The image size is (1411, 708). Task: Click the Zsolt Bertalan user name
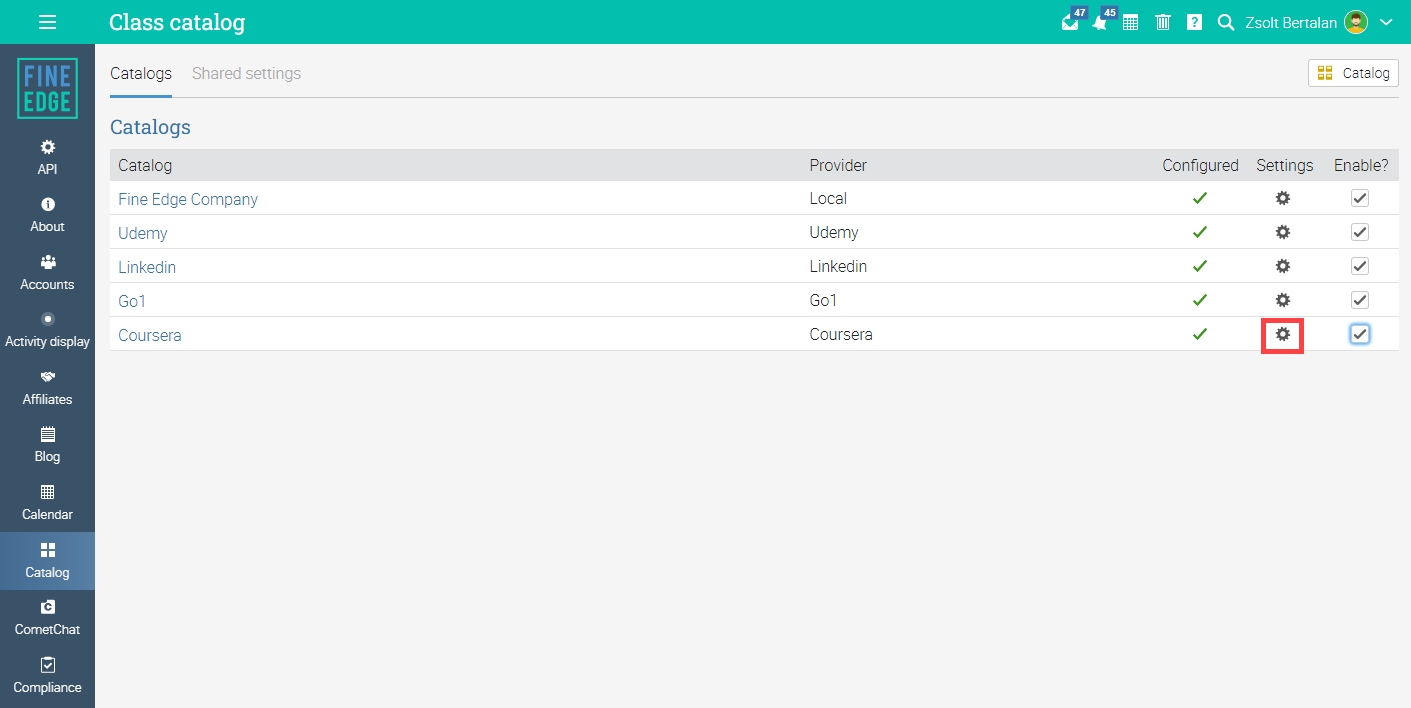[1291, 22]
